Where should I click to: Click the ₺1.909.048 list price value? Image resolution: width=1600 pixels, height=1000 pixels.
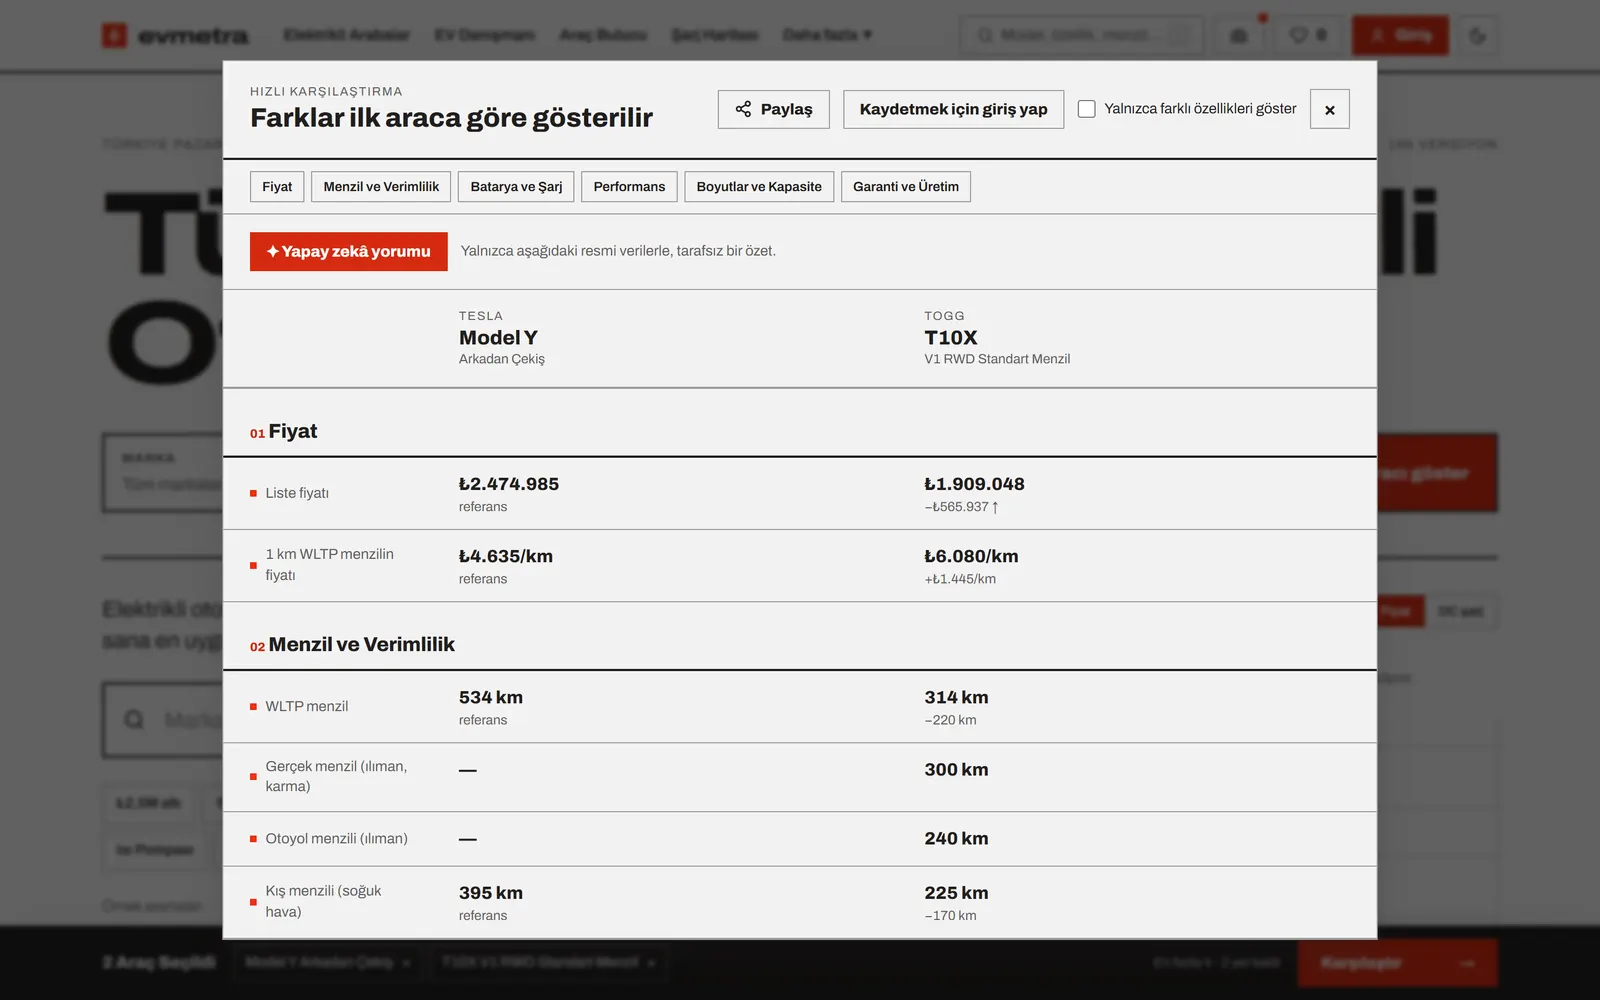pos(974,484)
